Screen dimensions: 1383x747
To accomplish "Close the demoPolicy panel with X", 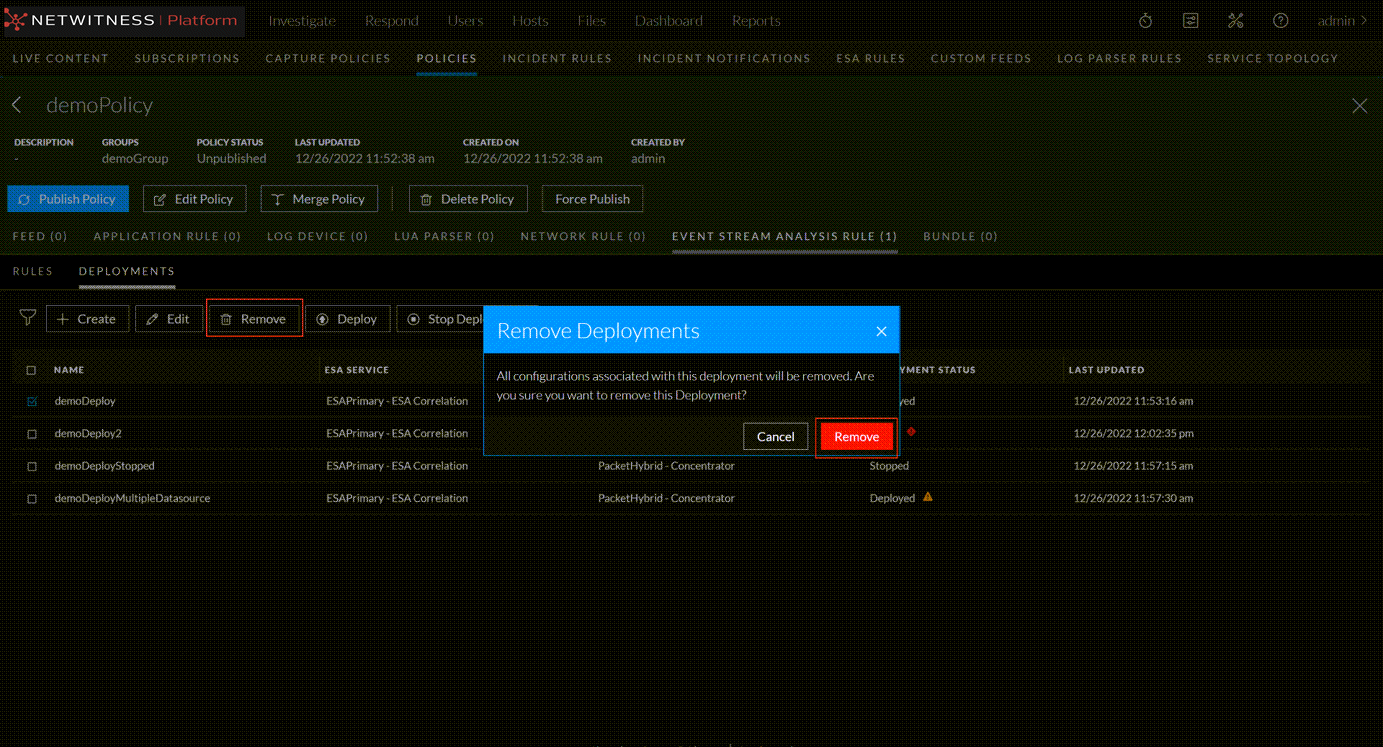I will [1359, 106].
